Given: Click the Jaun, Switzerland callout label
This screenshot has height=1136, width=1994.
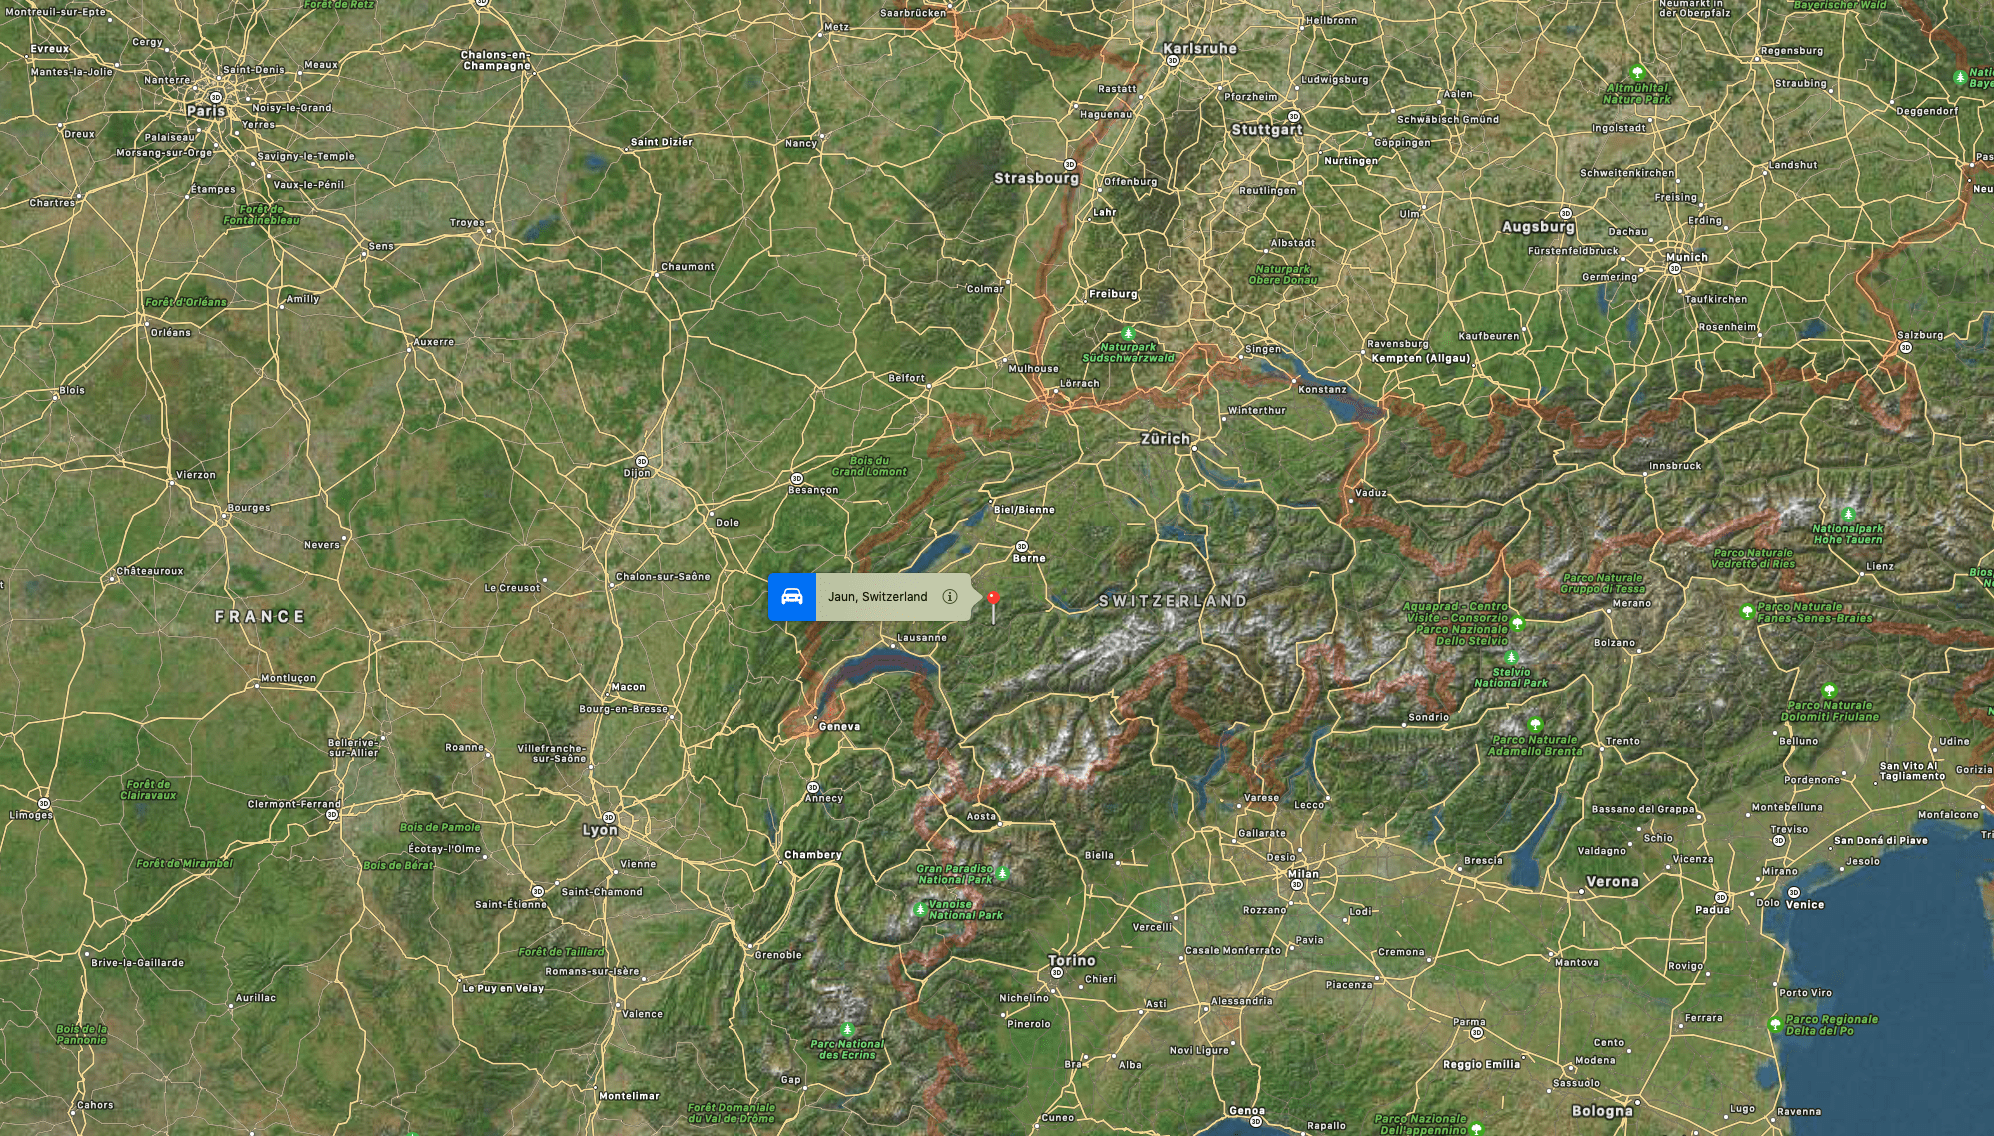Looking at the screenshot, I should pyautogui.click(x=878, y=597).
